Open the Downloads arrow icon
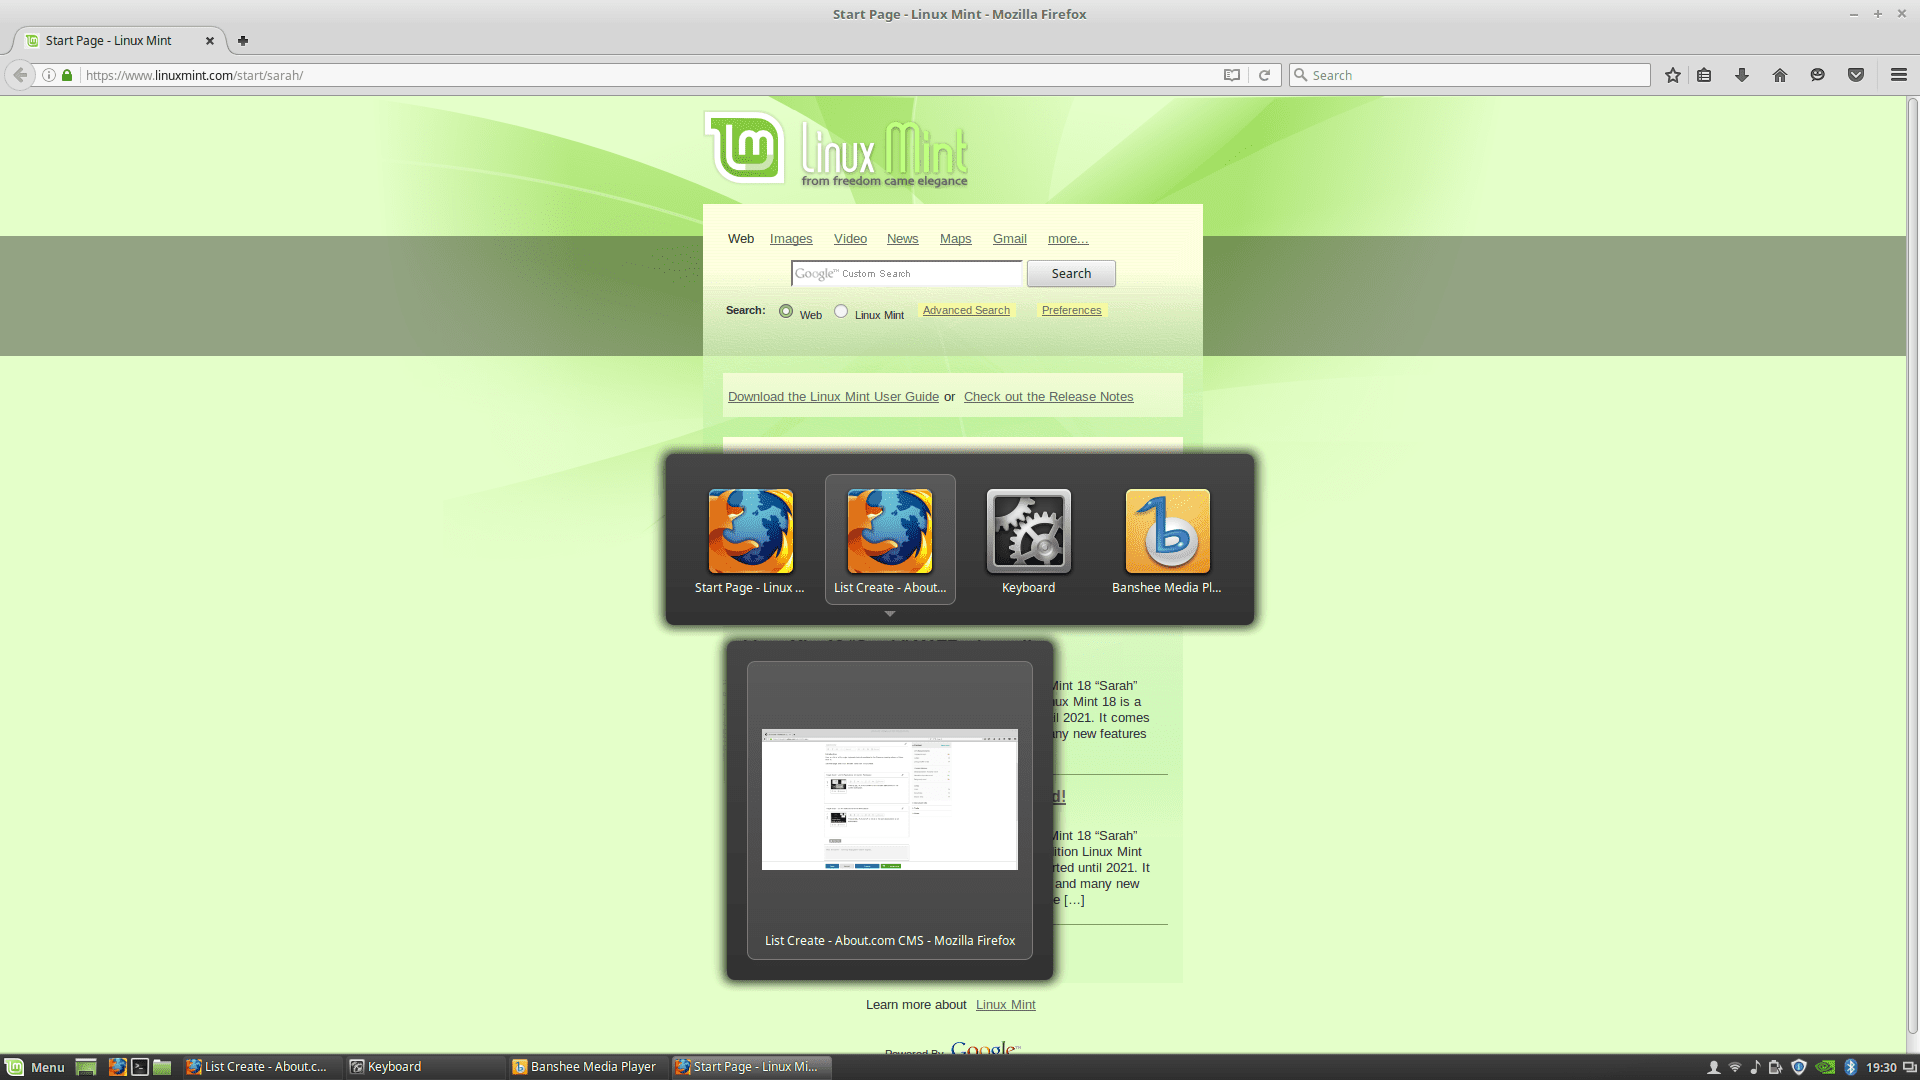This screenshot has width=1920, height=1080. point(1742,75)
